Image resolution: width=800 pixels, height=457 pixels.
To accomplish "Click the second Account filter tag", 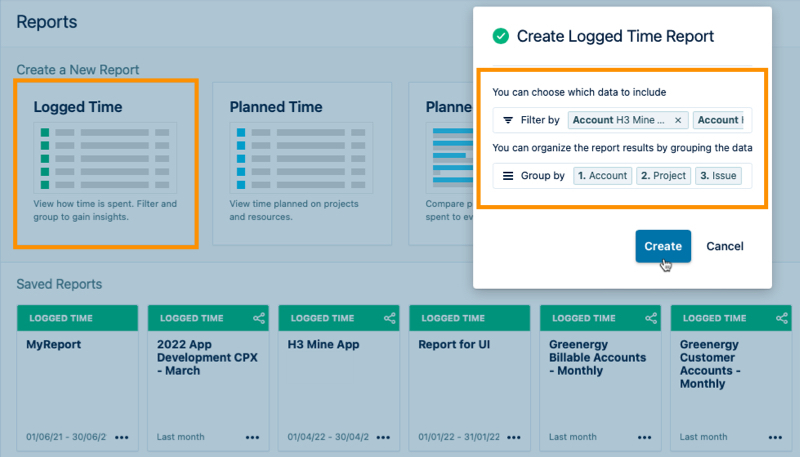I will pyautogui.click(x=718, y=120).
